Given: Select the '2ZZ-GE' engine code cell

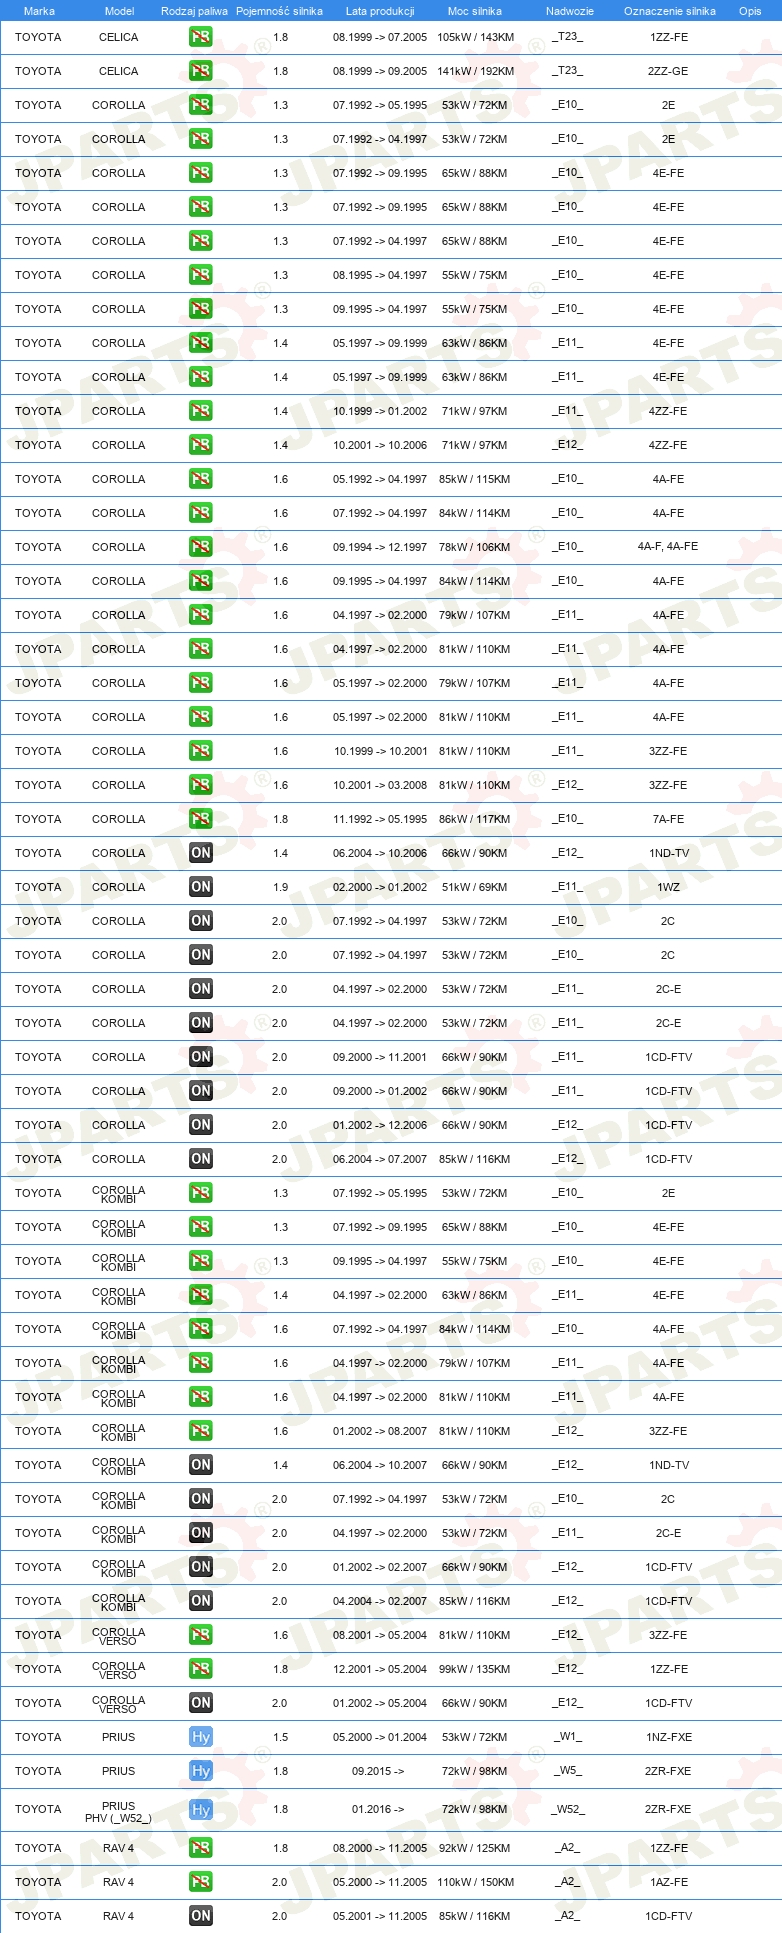Looking at the screenshot, I should [668, 71].
